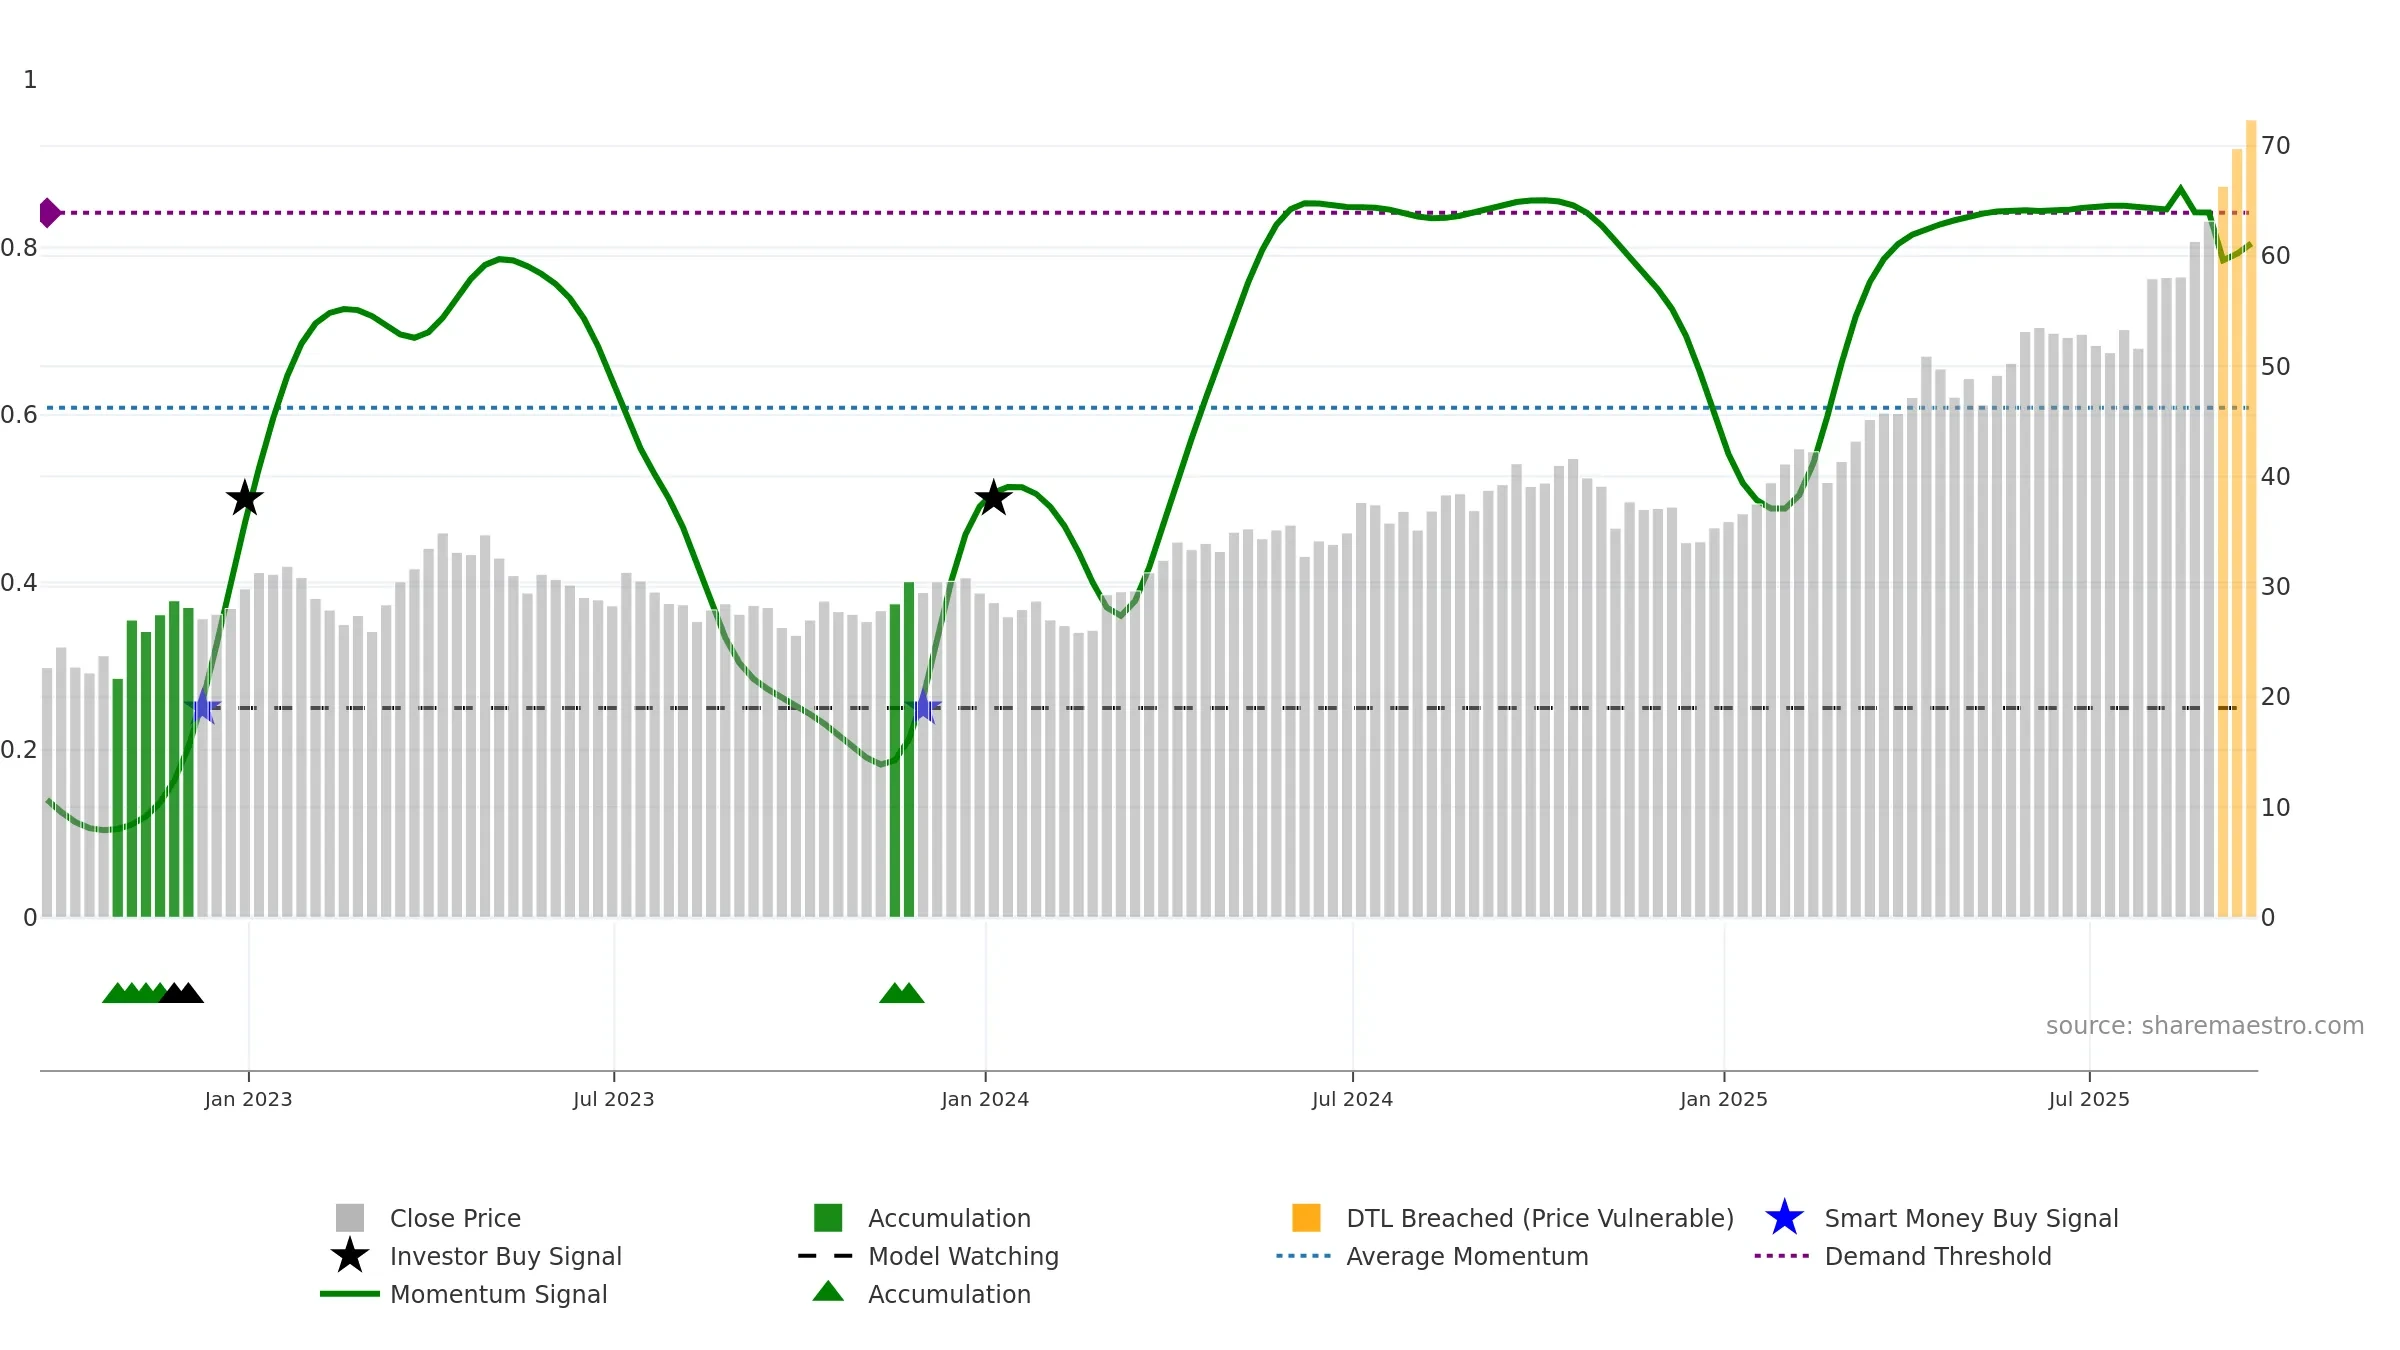Click the black star marker near Jan 2024
The image size is (2400, 1350).
point(993,497)
